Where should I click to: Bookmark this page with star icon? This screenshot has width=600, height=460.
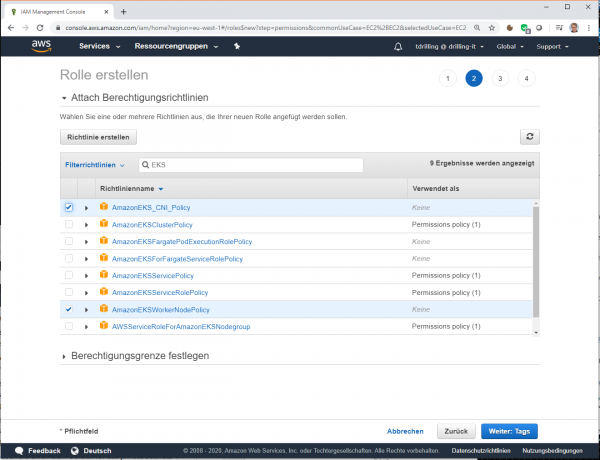click(492, 28)
